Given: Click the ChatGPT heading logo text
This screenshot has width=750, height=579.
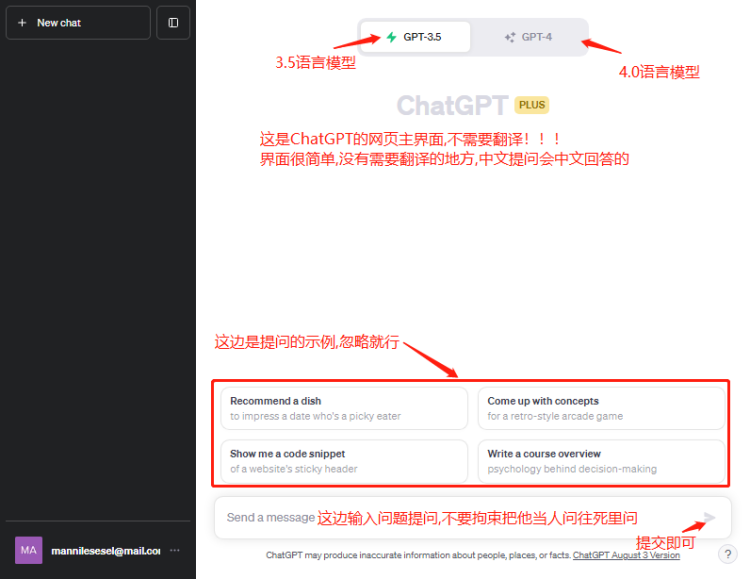Looking at the screenshot, I should click(x=452, y=106).
